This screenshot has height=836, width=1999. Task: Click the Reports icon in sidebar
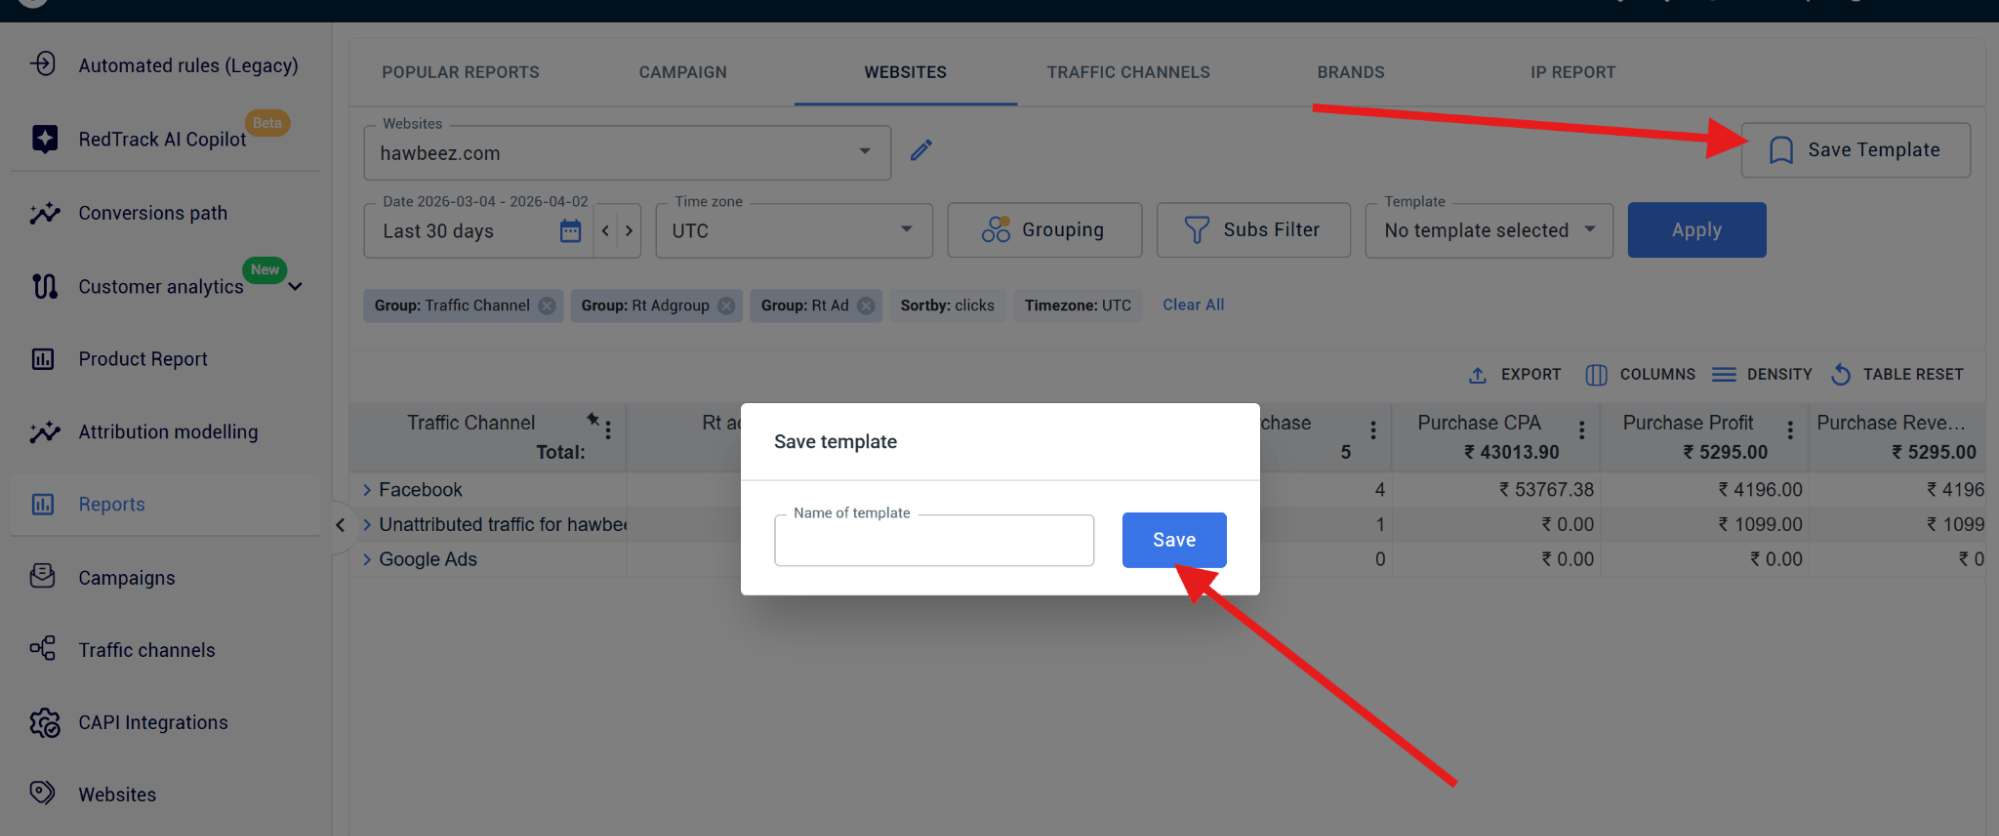point(43,504)
